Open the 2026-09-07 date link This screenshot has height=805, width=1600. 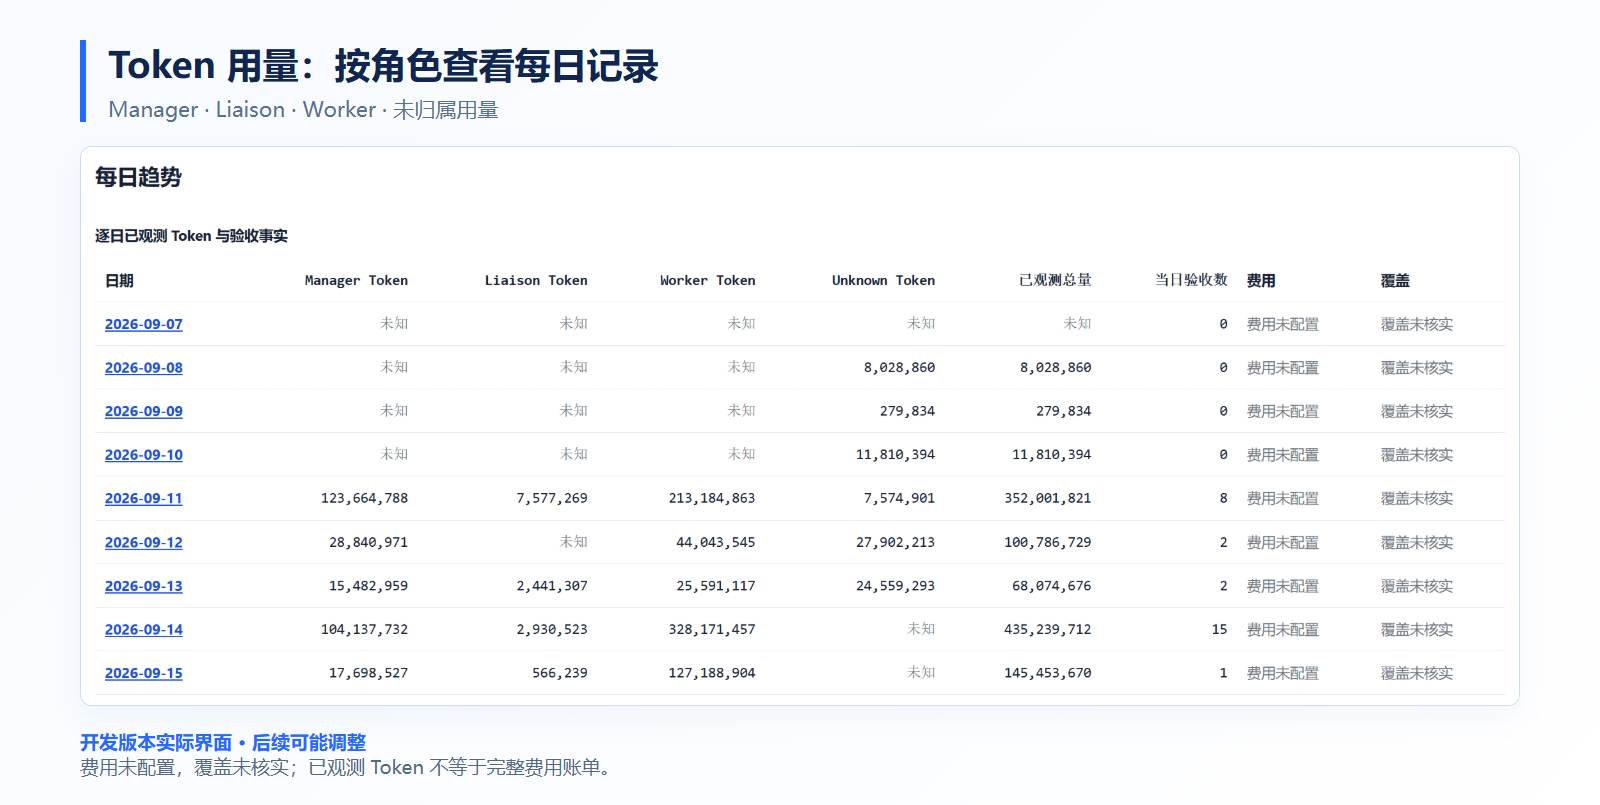pos(144,324)
